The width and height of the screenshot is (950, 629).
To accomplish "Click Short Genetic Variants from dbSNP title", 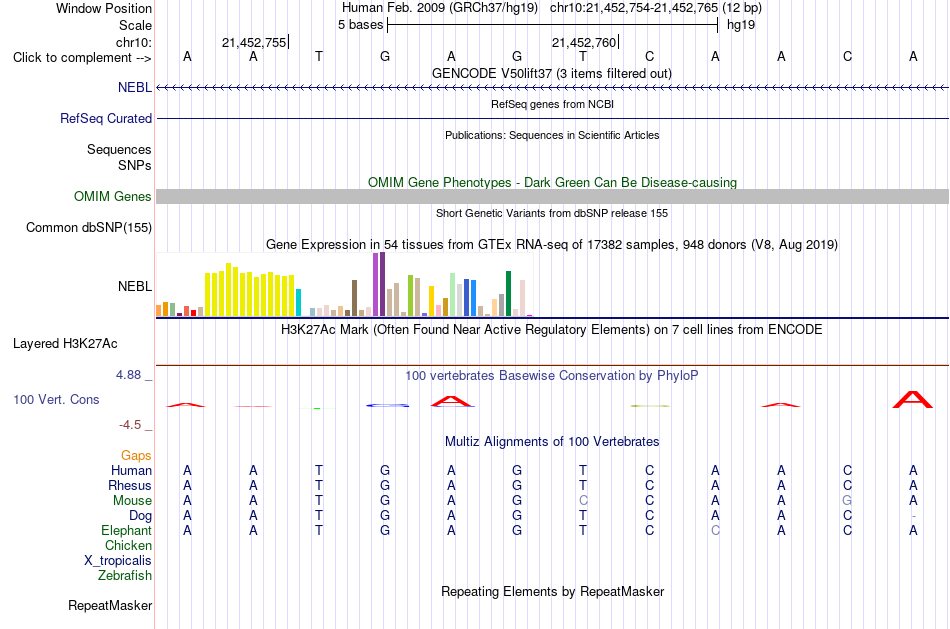I will (551, 213).
